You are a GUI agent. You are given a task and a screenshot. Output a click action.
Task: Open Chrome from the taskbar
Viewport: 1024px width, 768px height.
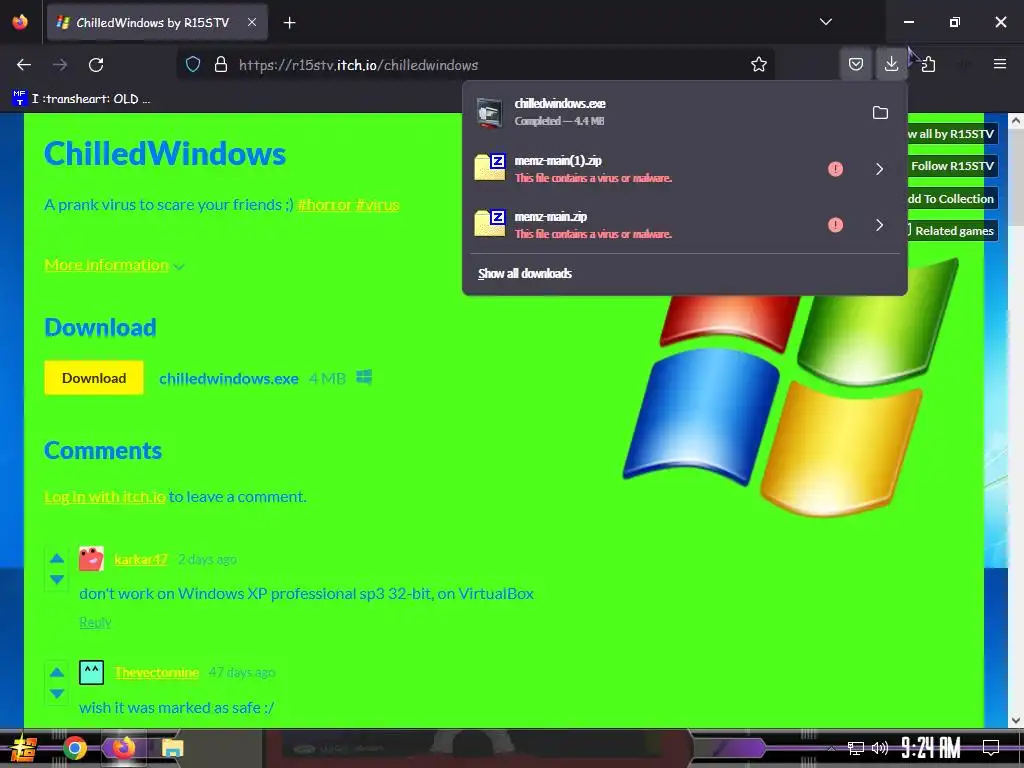tap(74, 748)
